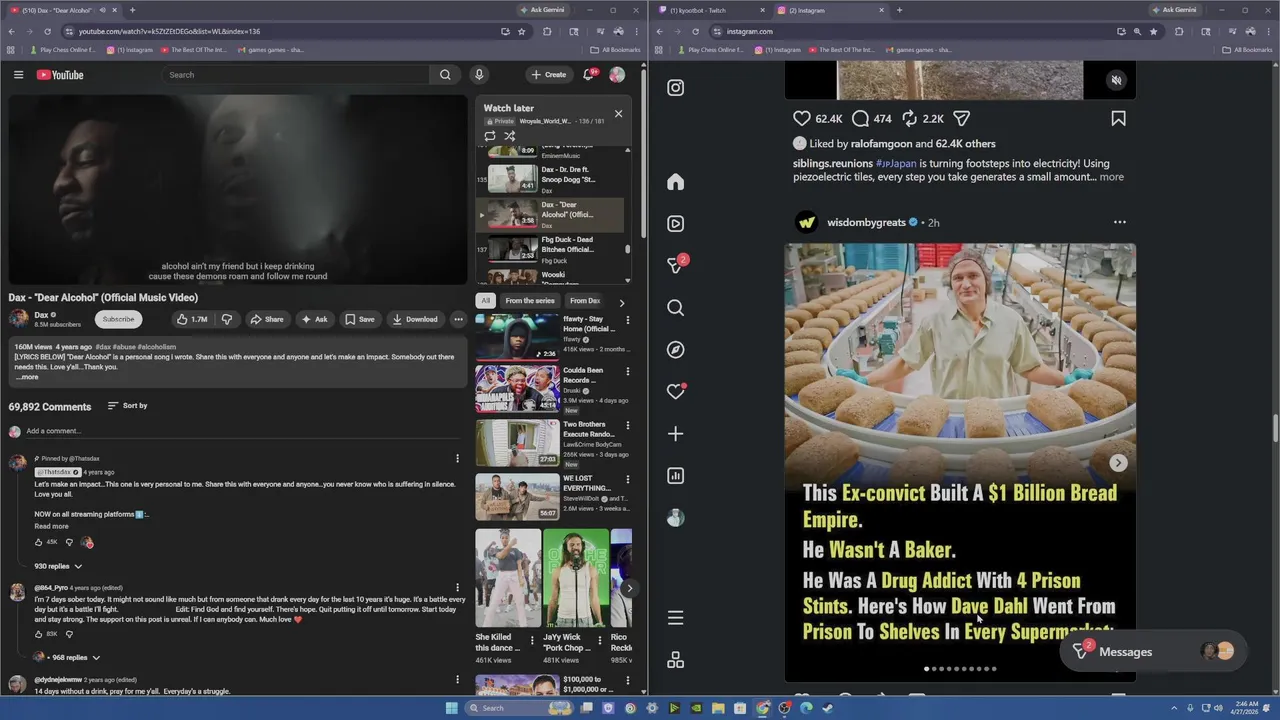Open options for wisdombygreats post

1119,222
